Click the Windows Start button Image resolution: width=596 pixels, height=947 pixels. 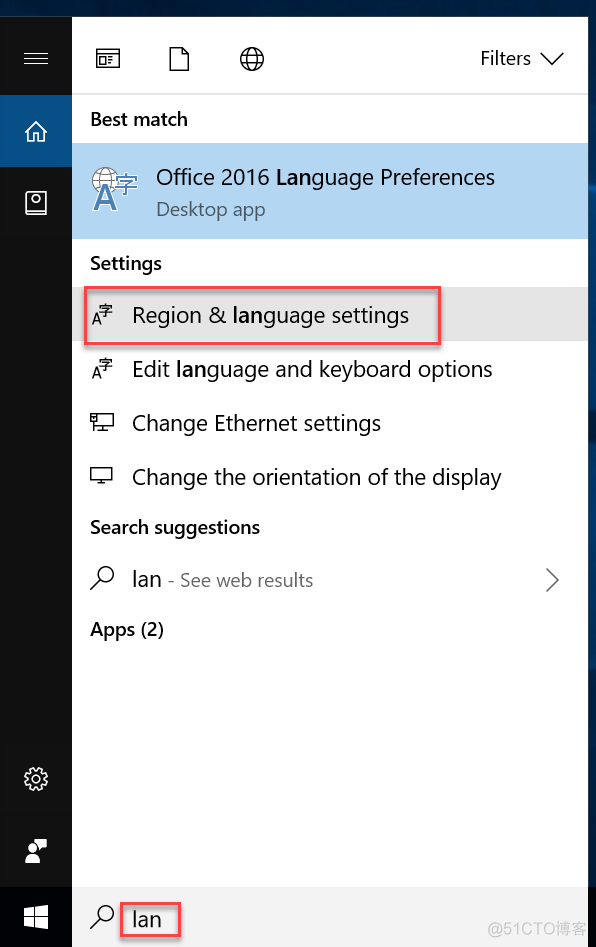point(36,917)
